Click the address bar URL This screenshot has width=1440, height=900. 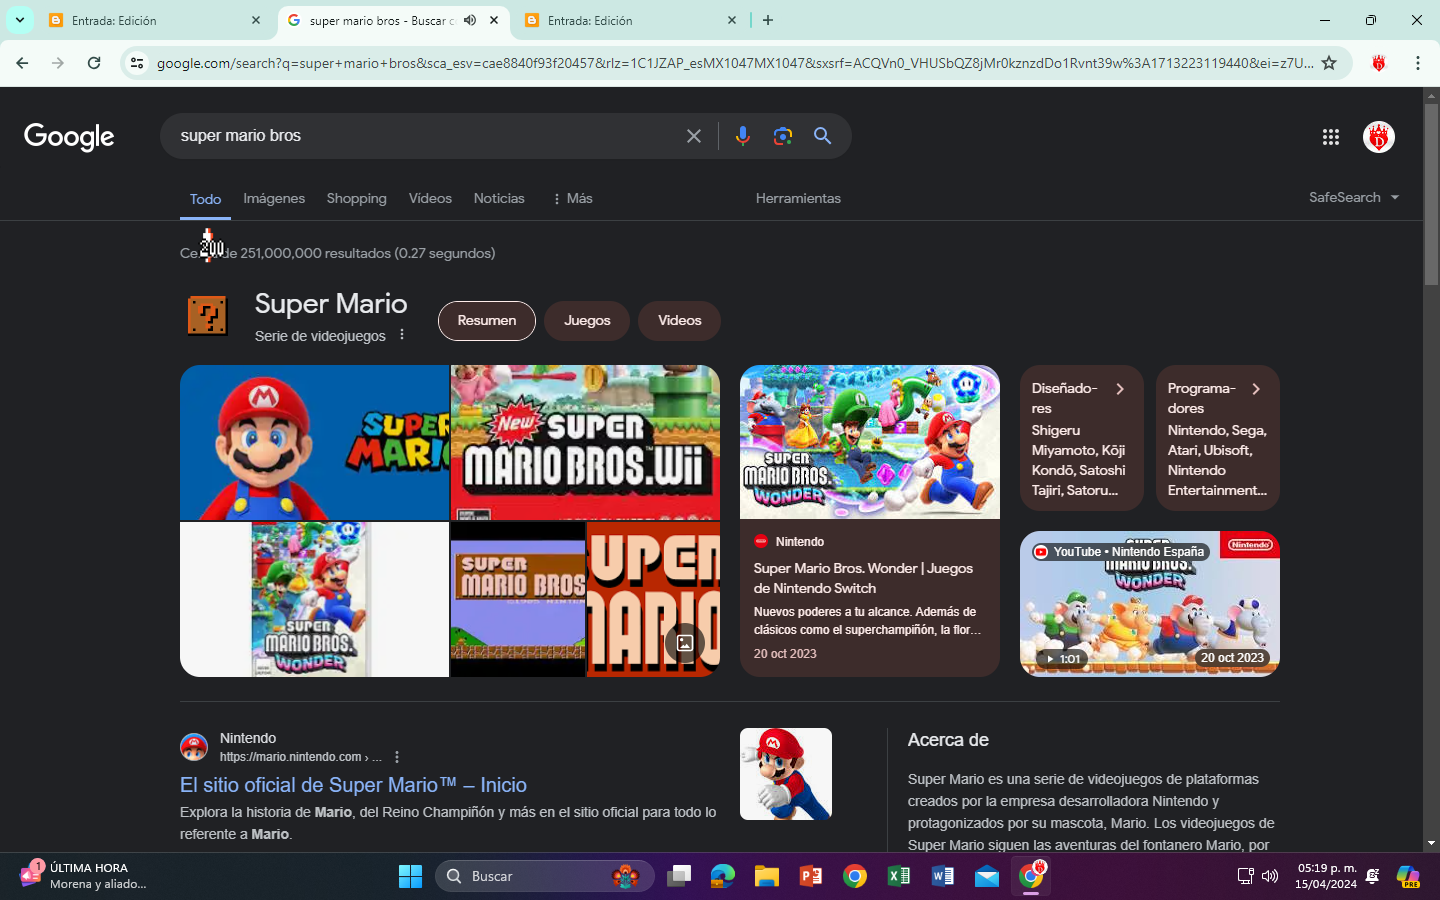coord(735,63)
